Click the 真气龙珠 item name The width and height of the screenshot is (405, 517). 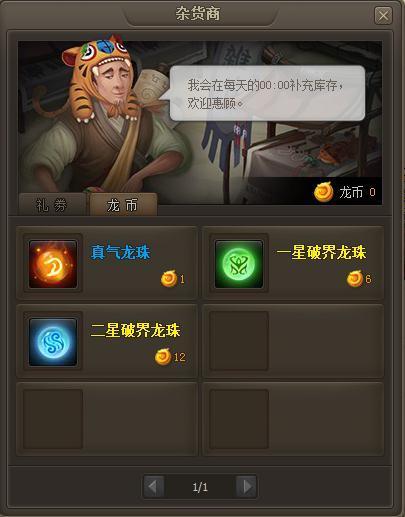click(x=120, y=252)
